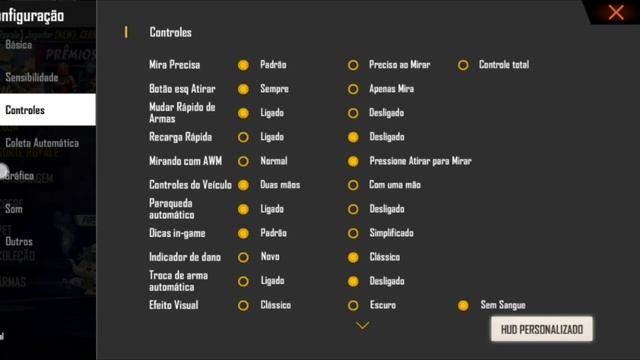Turn on Troca de arma automática

tap(243, 281)
